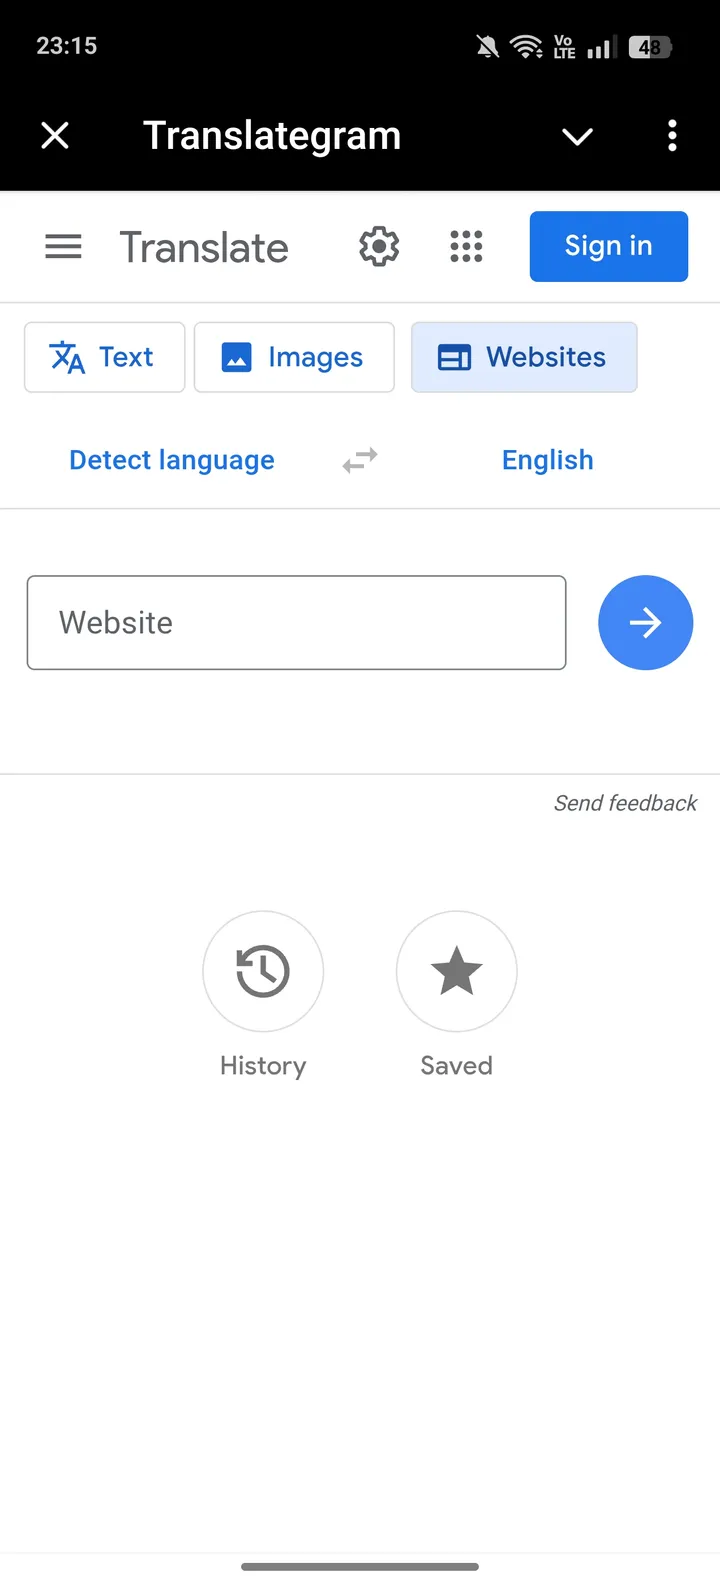Open the hamburger main menu
The image size is (720, 1585).
63,246
